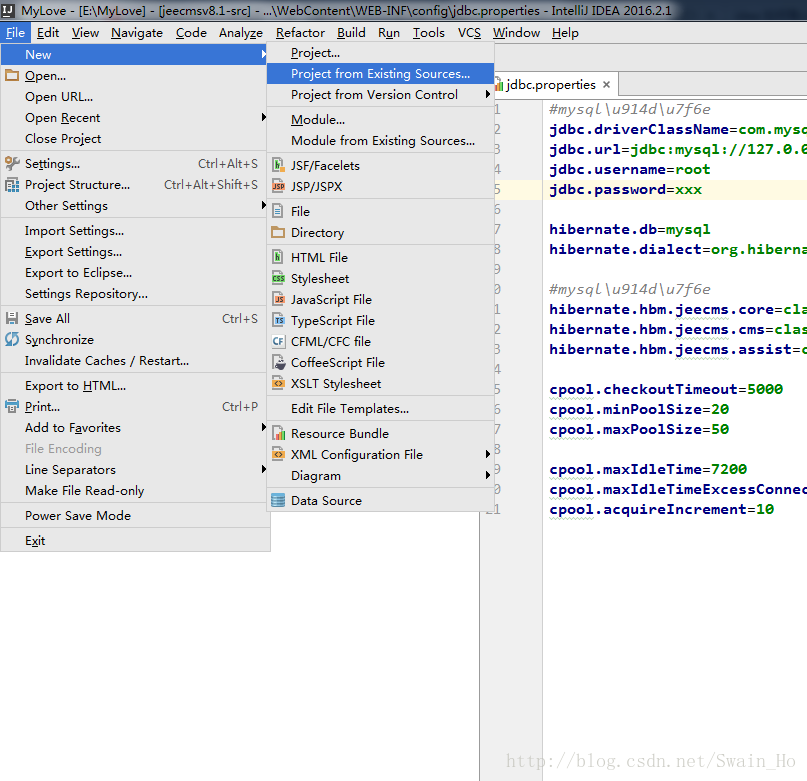Image resolution: width=807 pixels, height=781 pixels.
Task: Select Make File Read-only
Action: 134,490
